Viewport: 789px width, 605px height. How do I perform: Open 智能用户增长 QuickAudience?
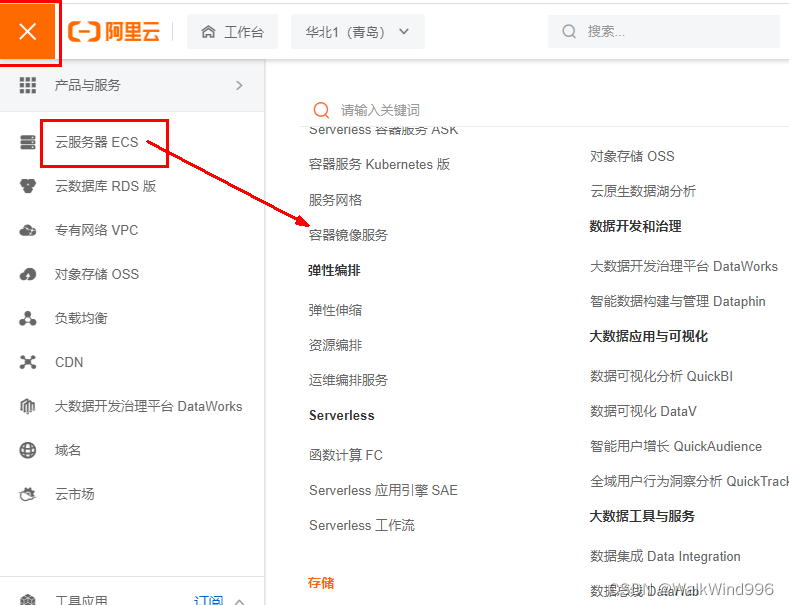click(676, 446)
